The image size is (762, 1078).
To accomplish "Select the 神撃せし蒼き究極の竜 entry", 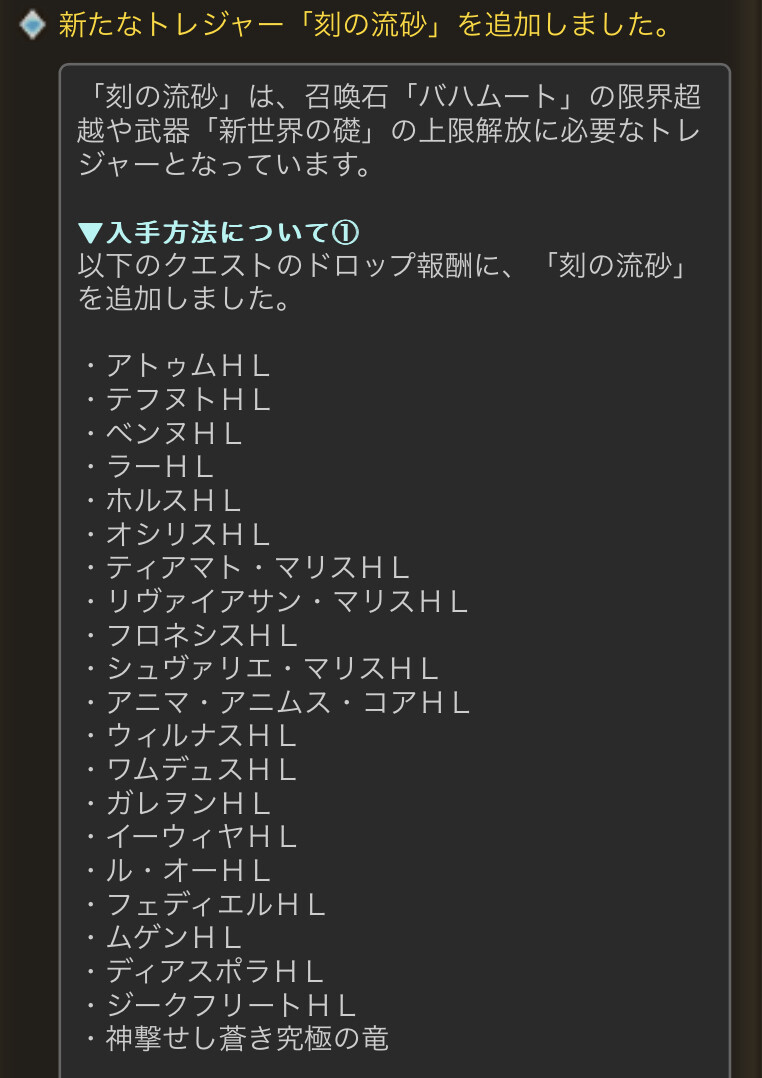I will pyautogui.click(x=236, y=1039).
